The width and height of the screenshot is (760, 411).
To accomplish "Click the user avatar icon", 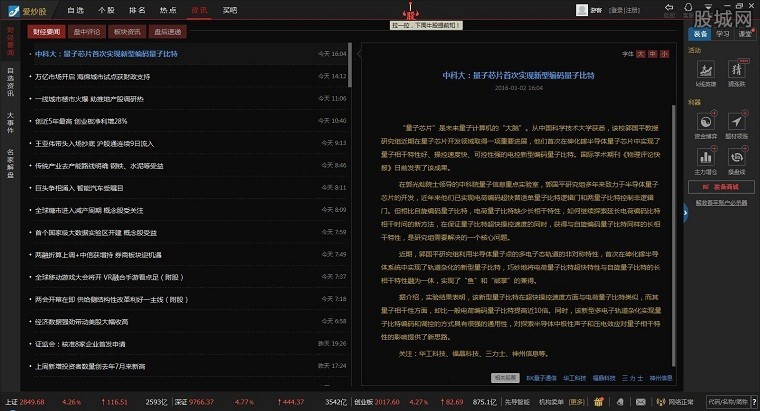I will coord(582,10).
